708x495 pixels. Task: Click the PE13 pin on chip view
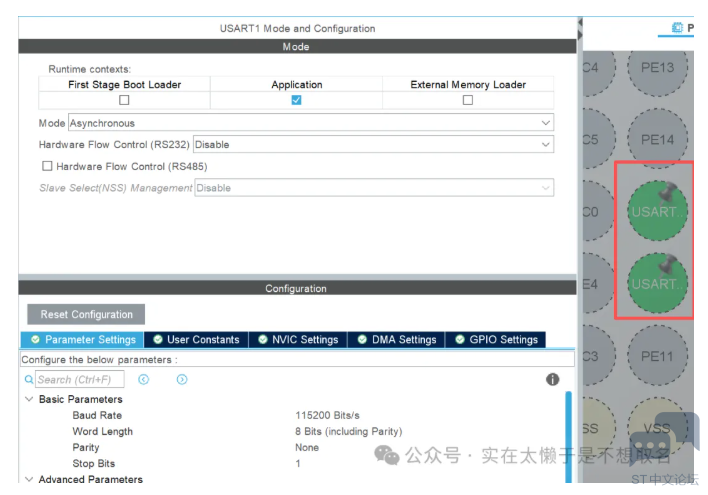(657, 68)
